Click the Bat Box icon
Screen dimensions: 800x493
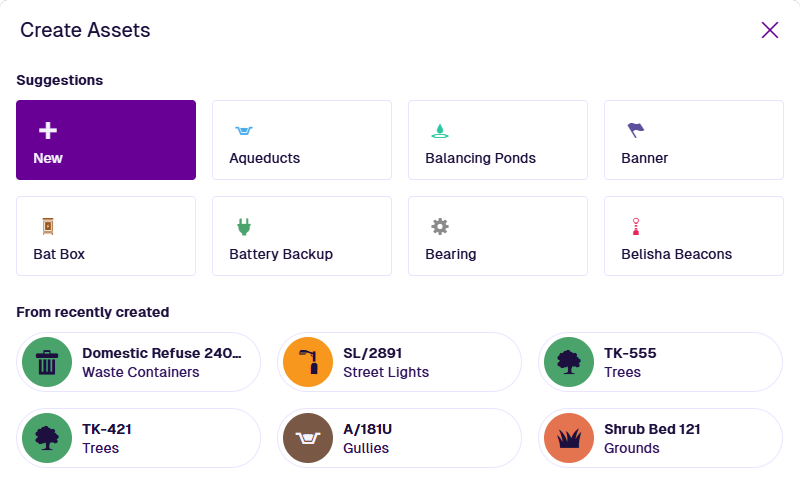(x=47, y=226)
